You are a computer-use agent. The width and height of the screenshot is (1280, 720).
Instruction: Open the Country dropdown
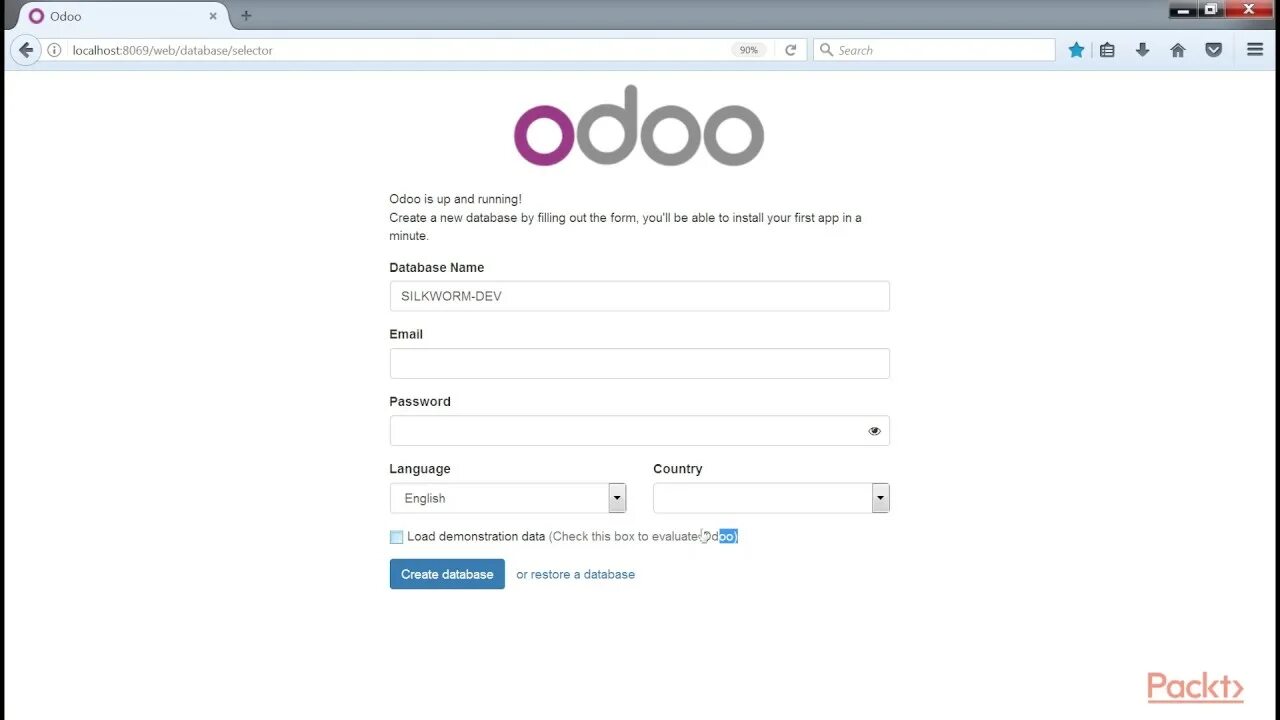coord(771,498)
